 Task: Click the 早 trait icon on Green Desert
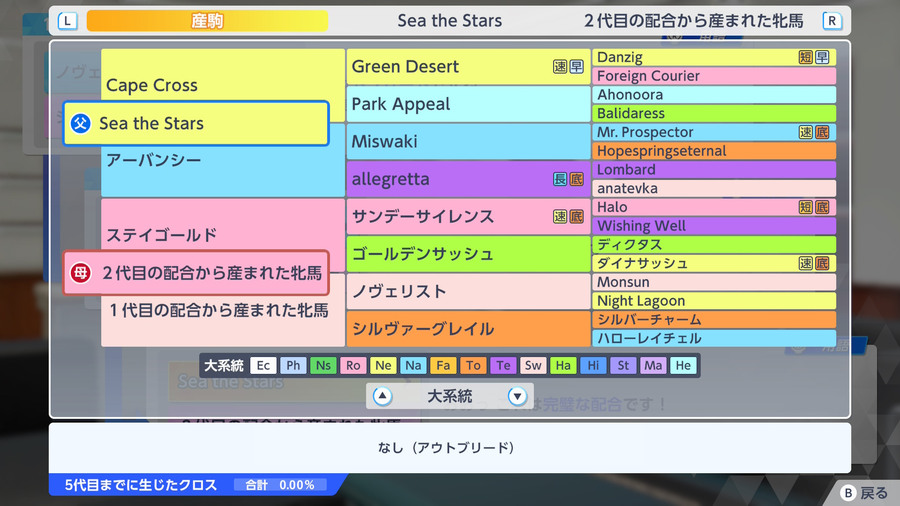click(576, 67)
